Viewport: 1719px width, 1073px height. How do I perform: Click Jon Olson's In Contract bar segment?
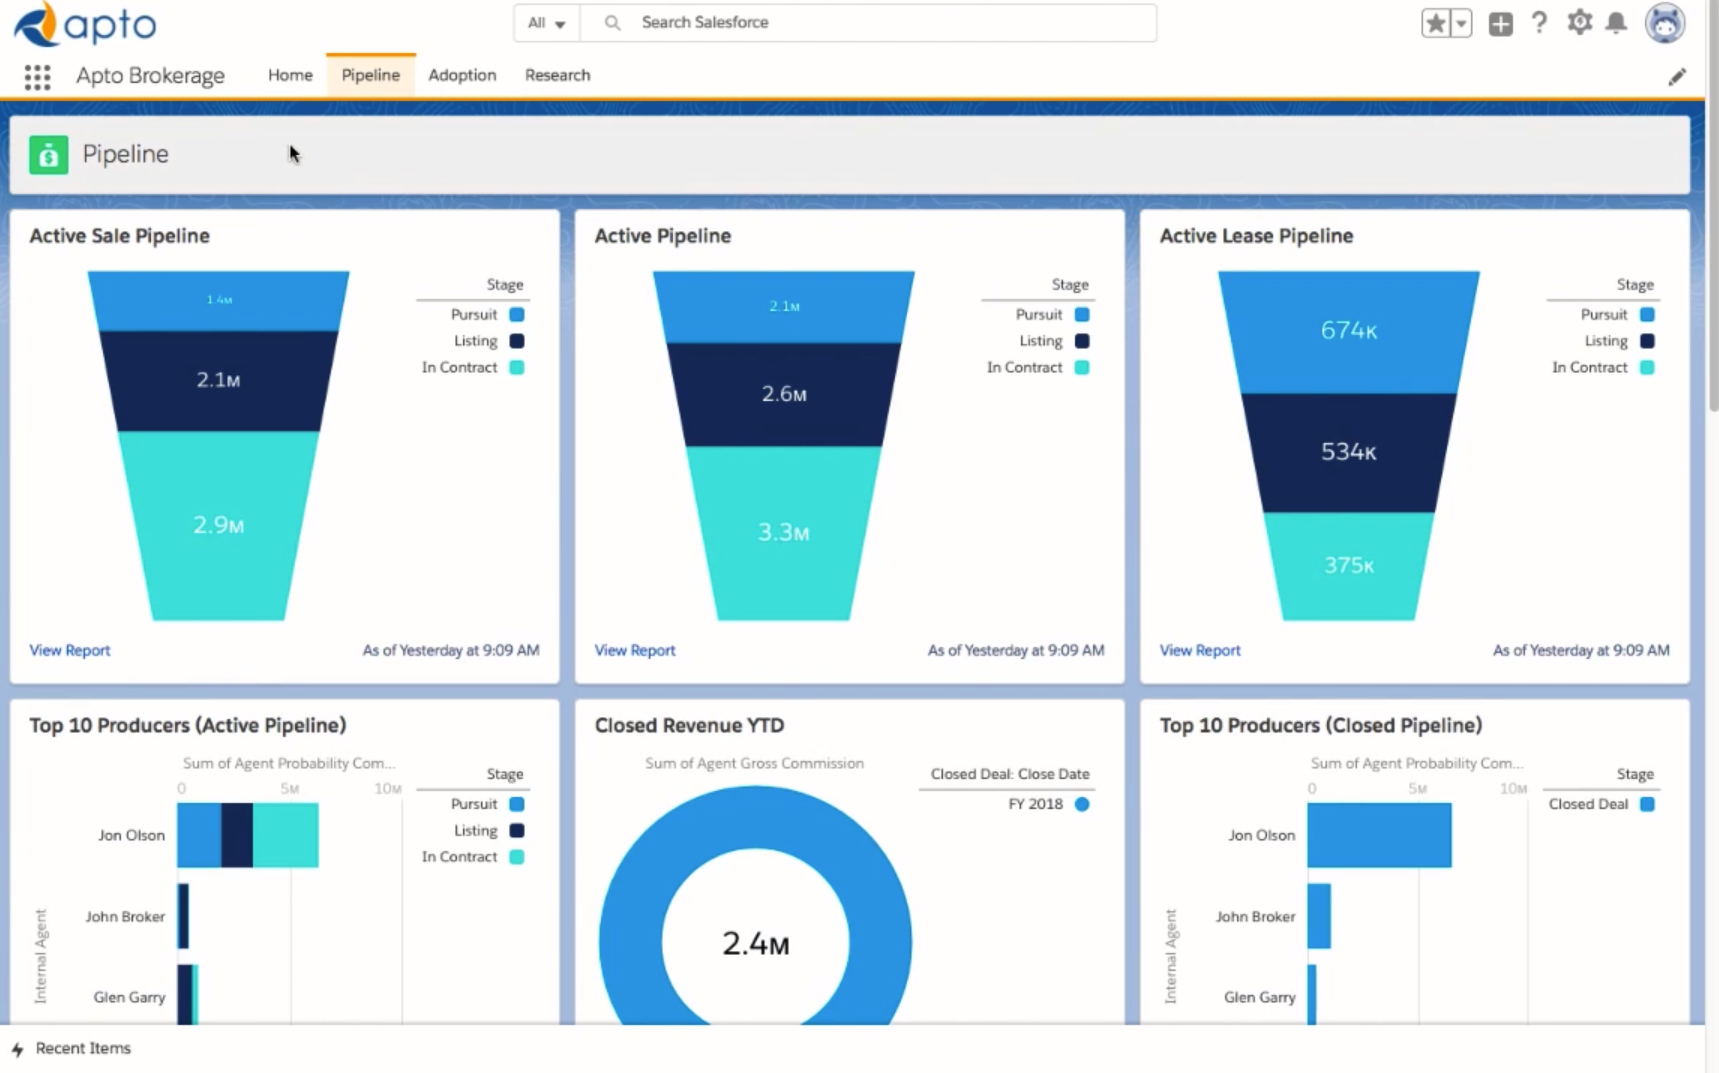pyautogui.click(x=286, y=835)
